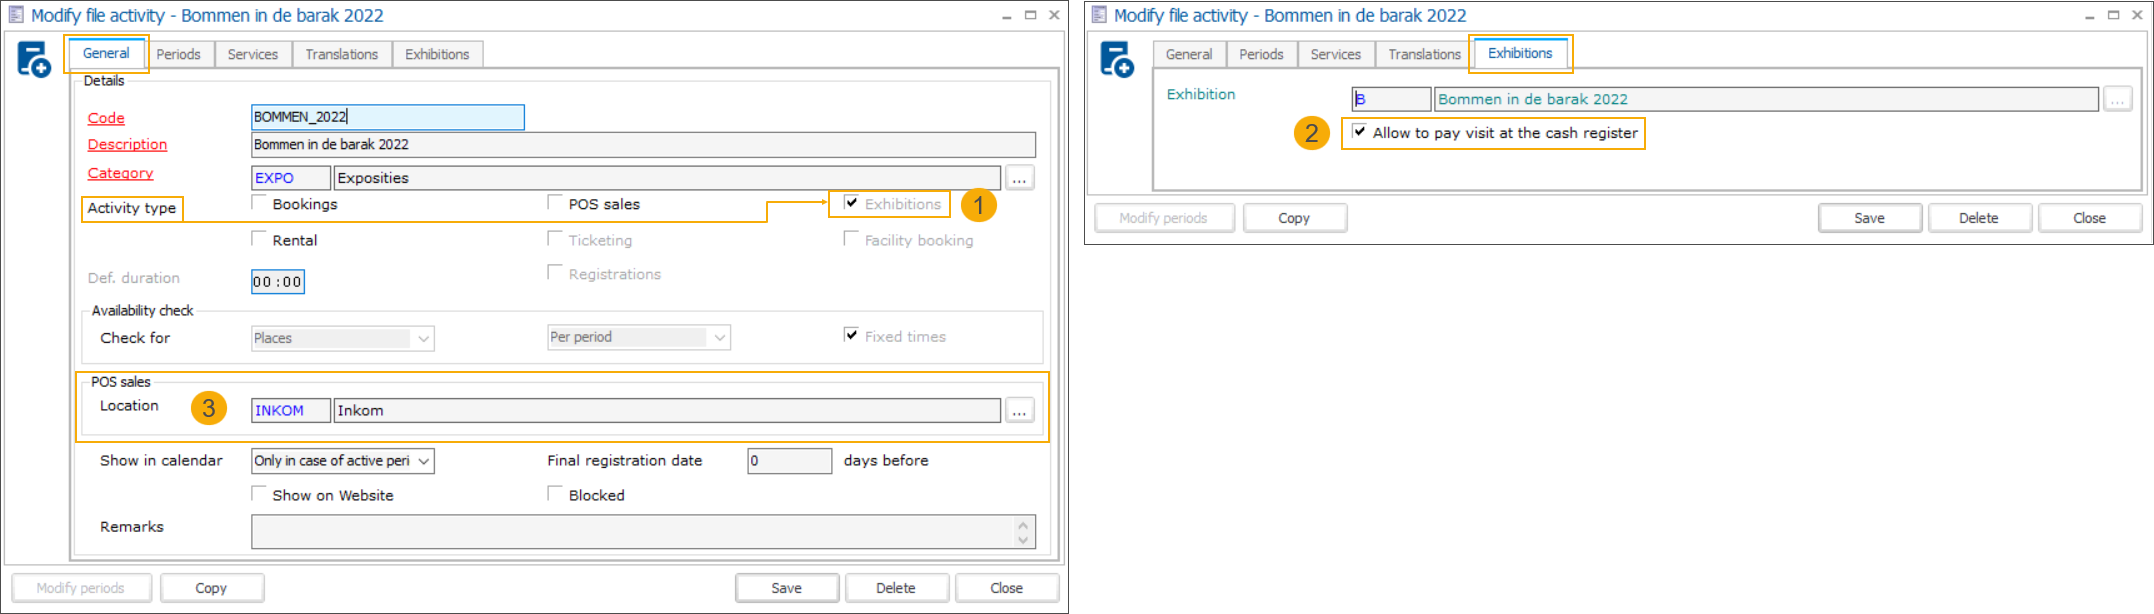Image resolution: width=2154 pixels, height=614 pixels.
Task: Toggle Allow to pay visit at cash register
Action: point(1359,131)
